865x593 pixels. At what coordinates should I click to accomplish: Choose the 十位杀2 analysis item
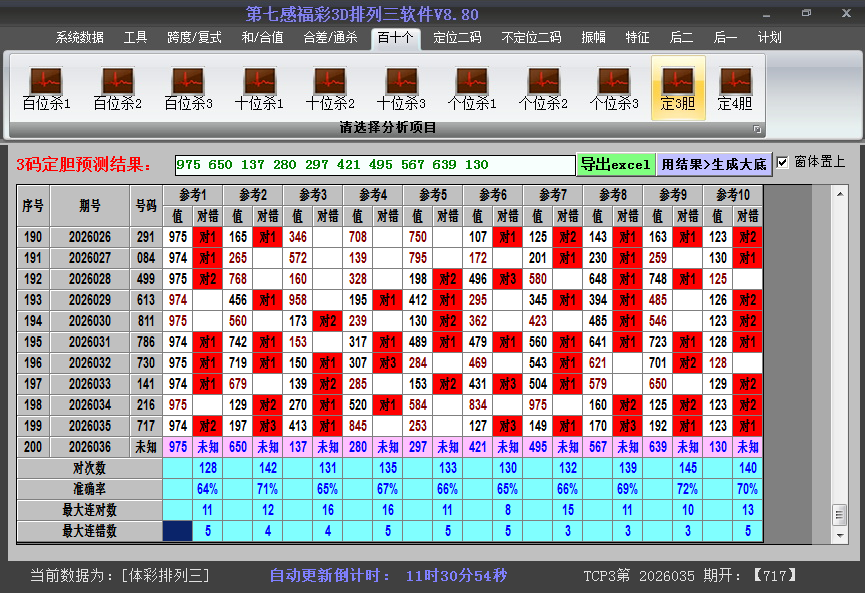tap(330, 88)
